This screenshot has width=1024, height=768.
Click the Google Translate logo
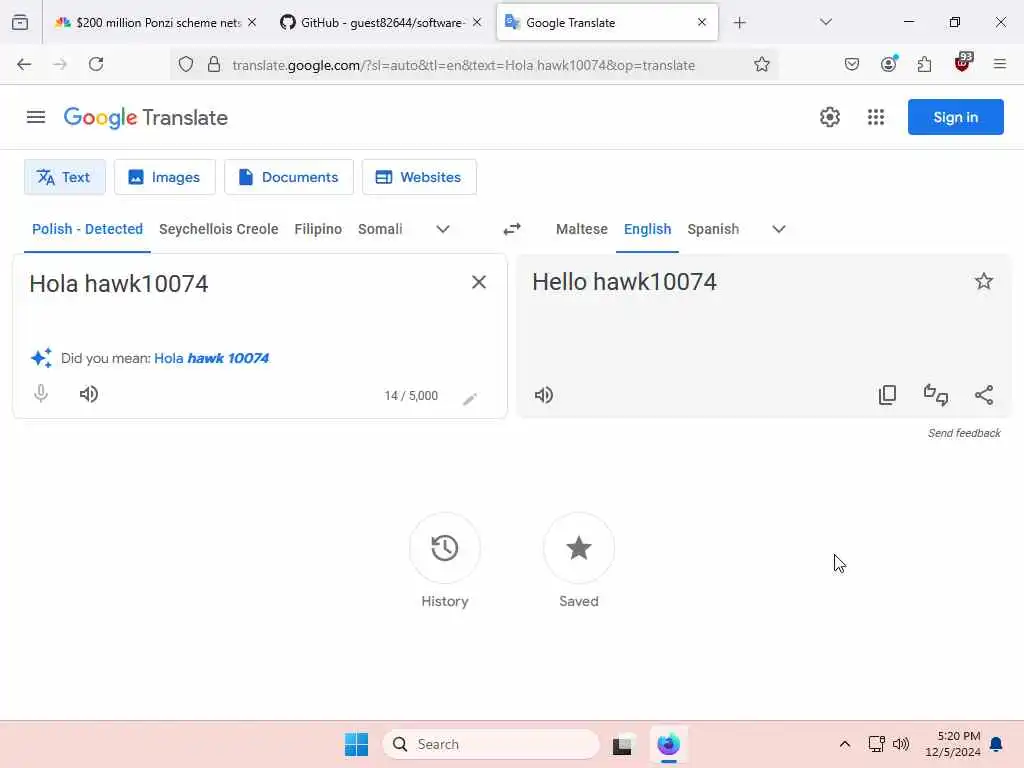[x=146, y=118]
